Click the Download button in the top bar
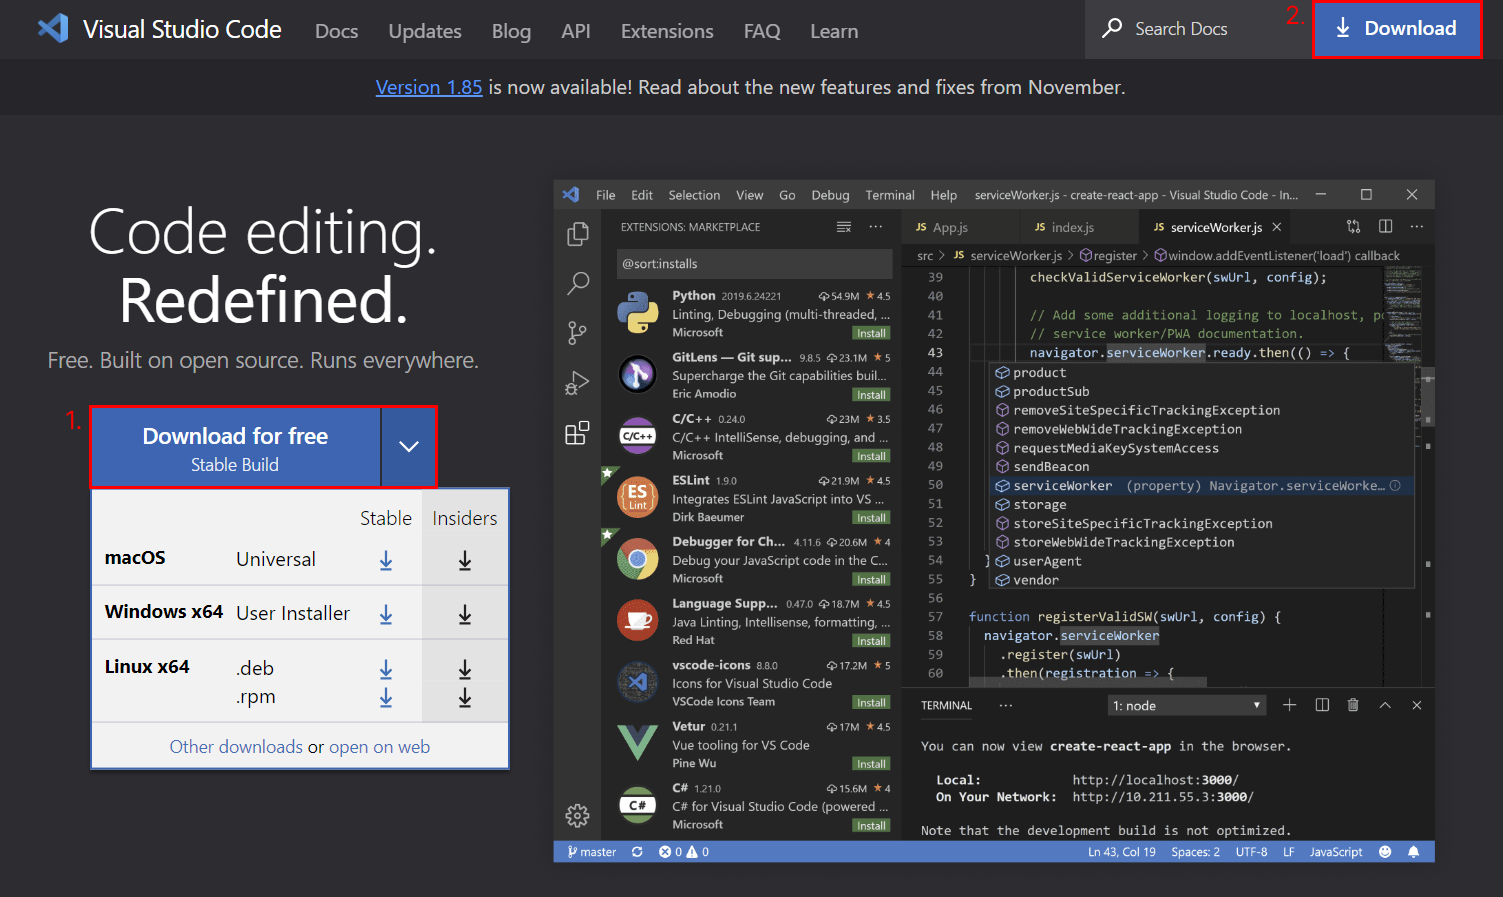1503x897 pixels. 1397,29
